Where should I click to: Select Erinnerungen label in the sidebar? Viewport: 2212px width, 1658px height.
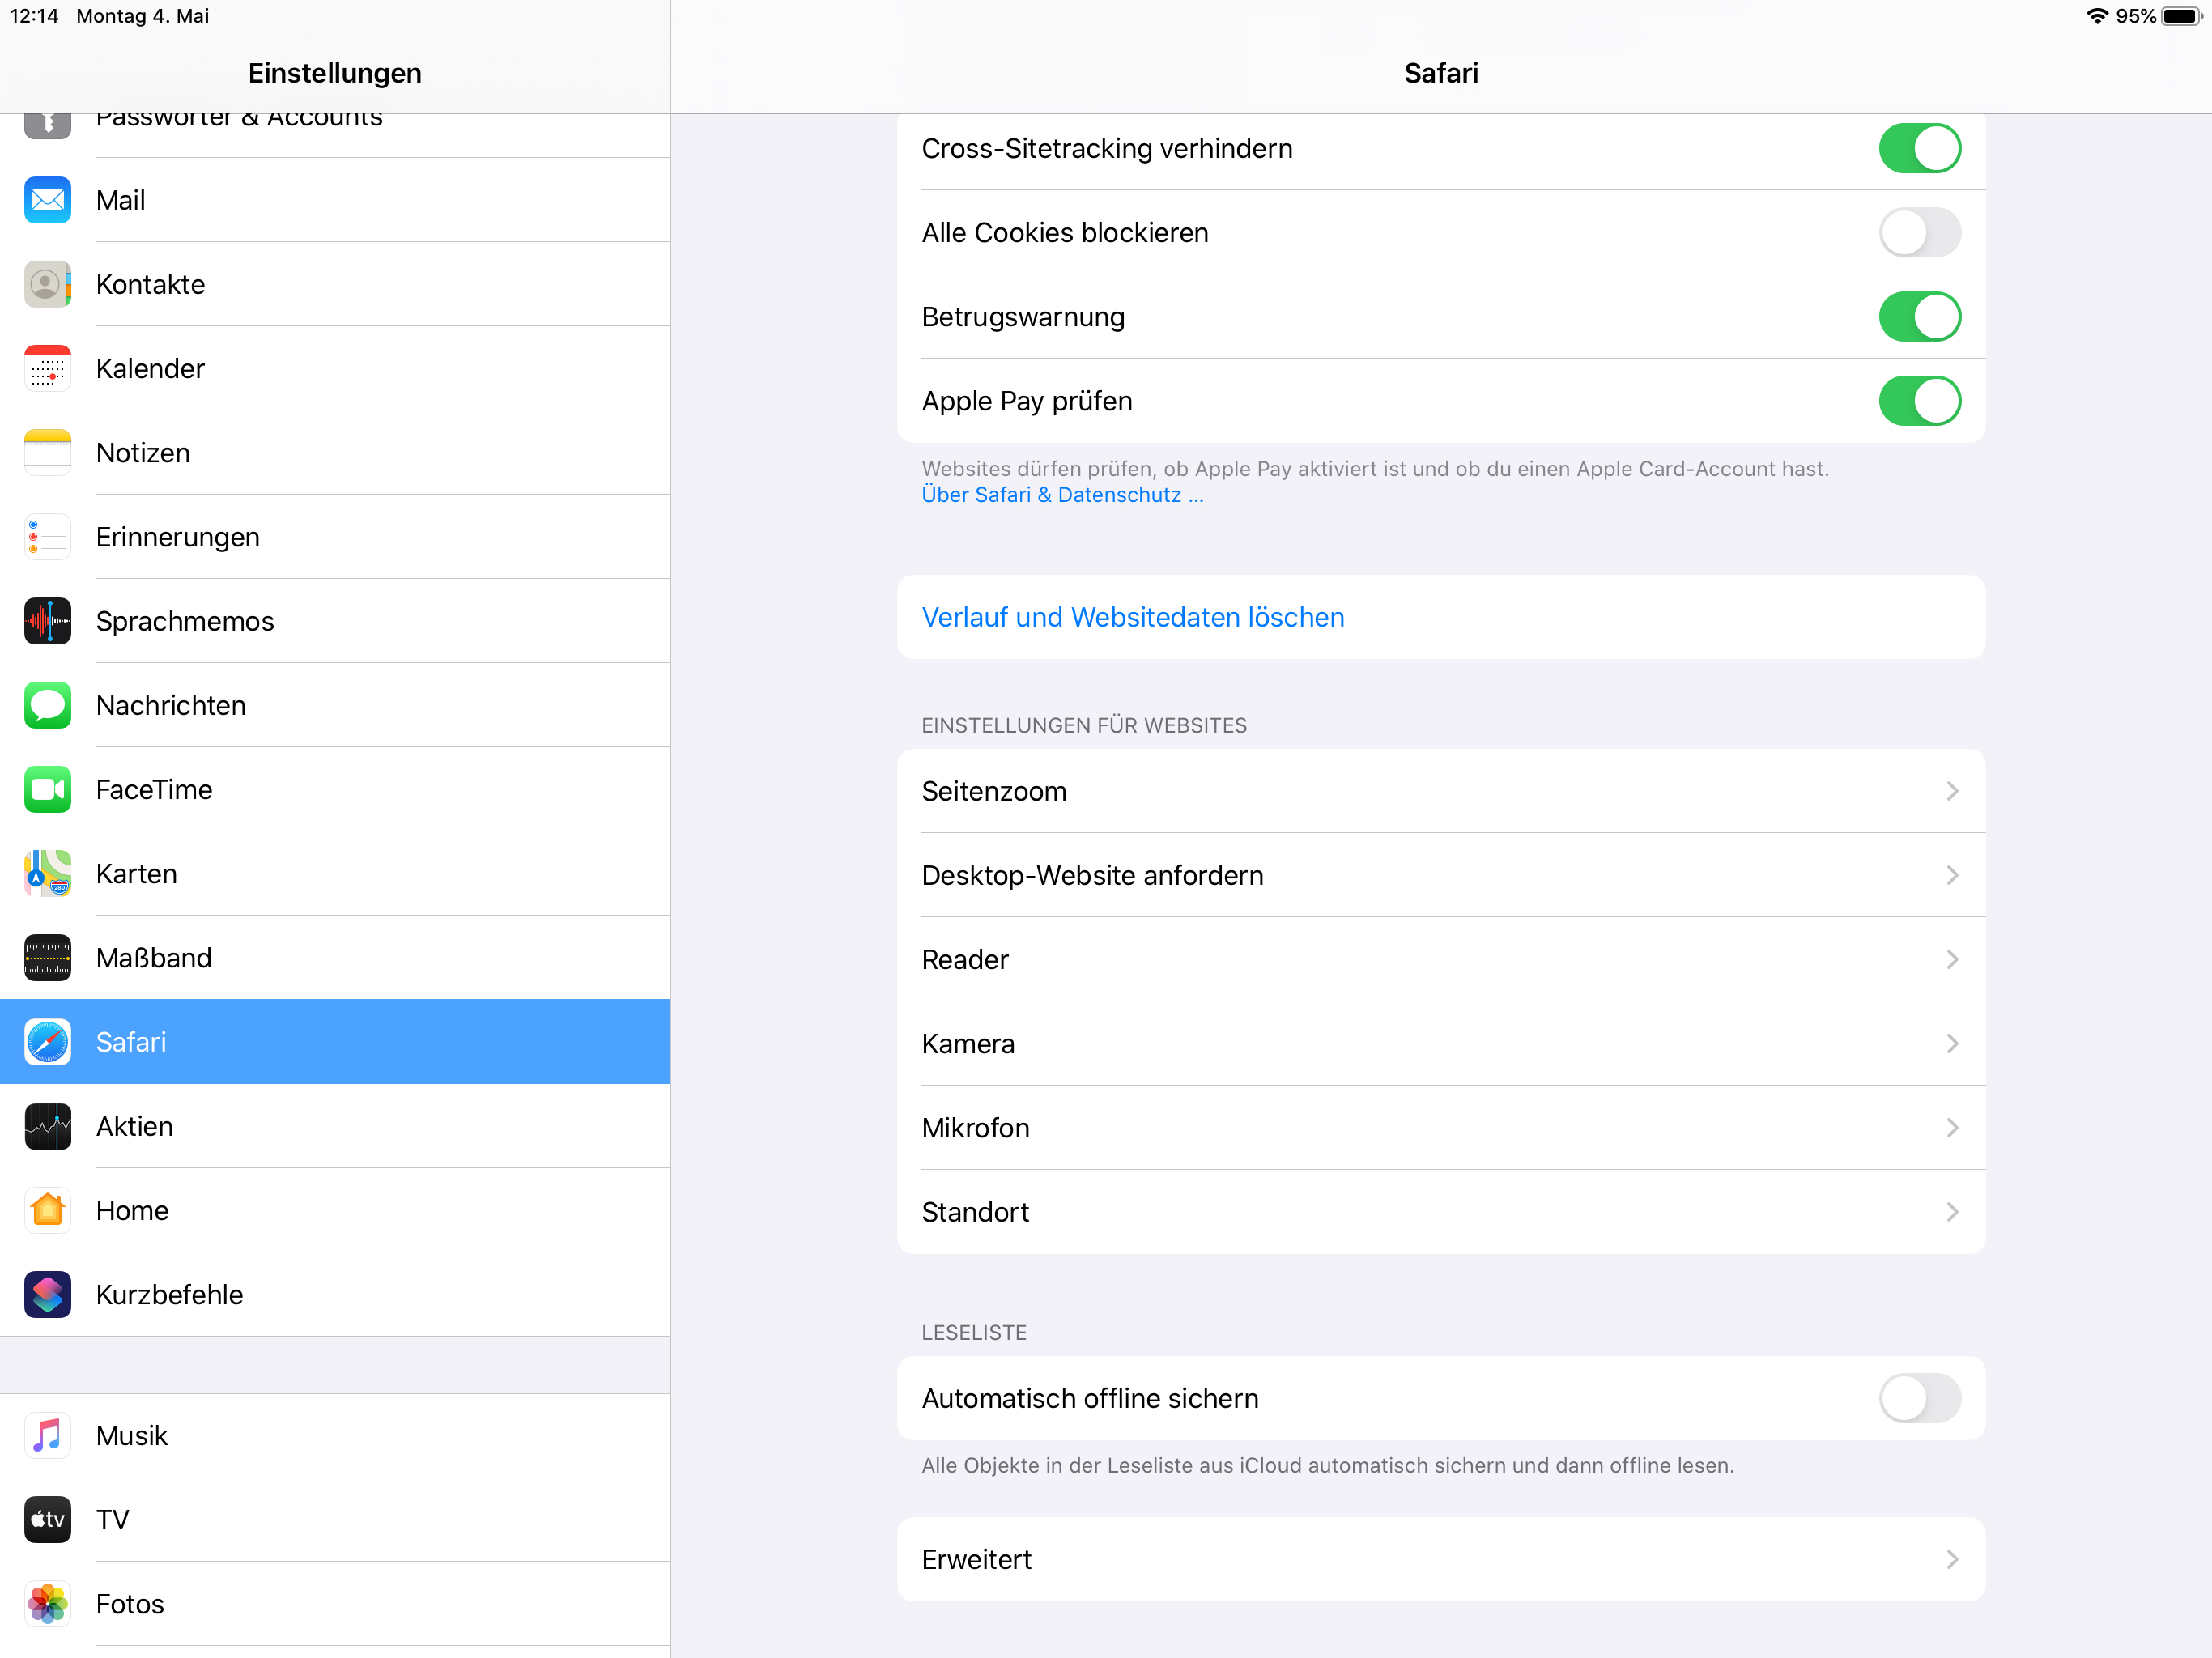point(178,537)
